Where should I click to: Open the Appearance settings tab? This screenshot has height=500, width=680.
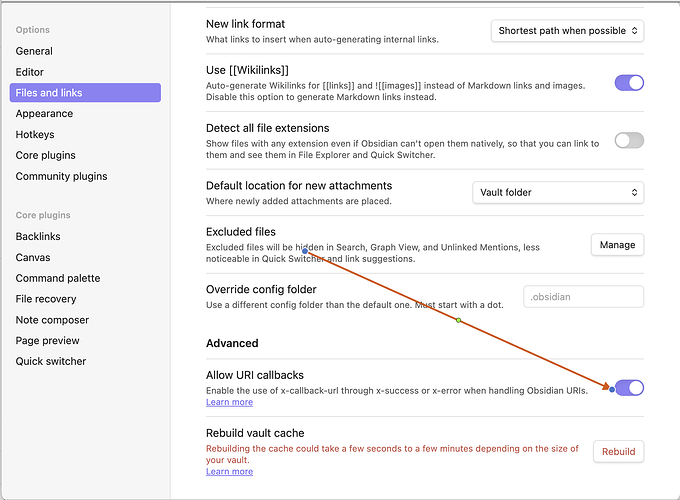[x=44, y=114]
